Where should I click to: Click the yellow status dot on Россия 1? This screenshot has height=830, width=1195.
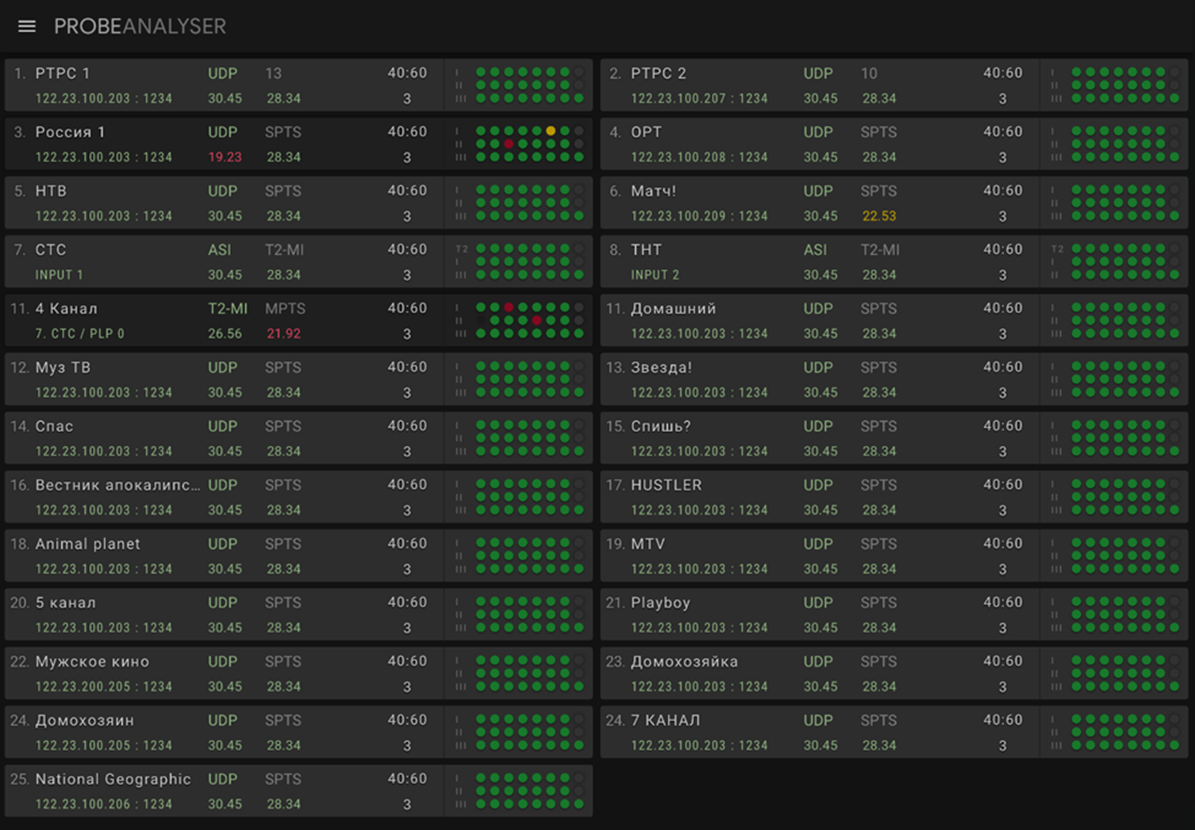[551, 131]
